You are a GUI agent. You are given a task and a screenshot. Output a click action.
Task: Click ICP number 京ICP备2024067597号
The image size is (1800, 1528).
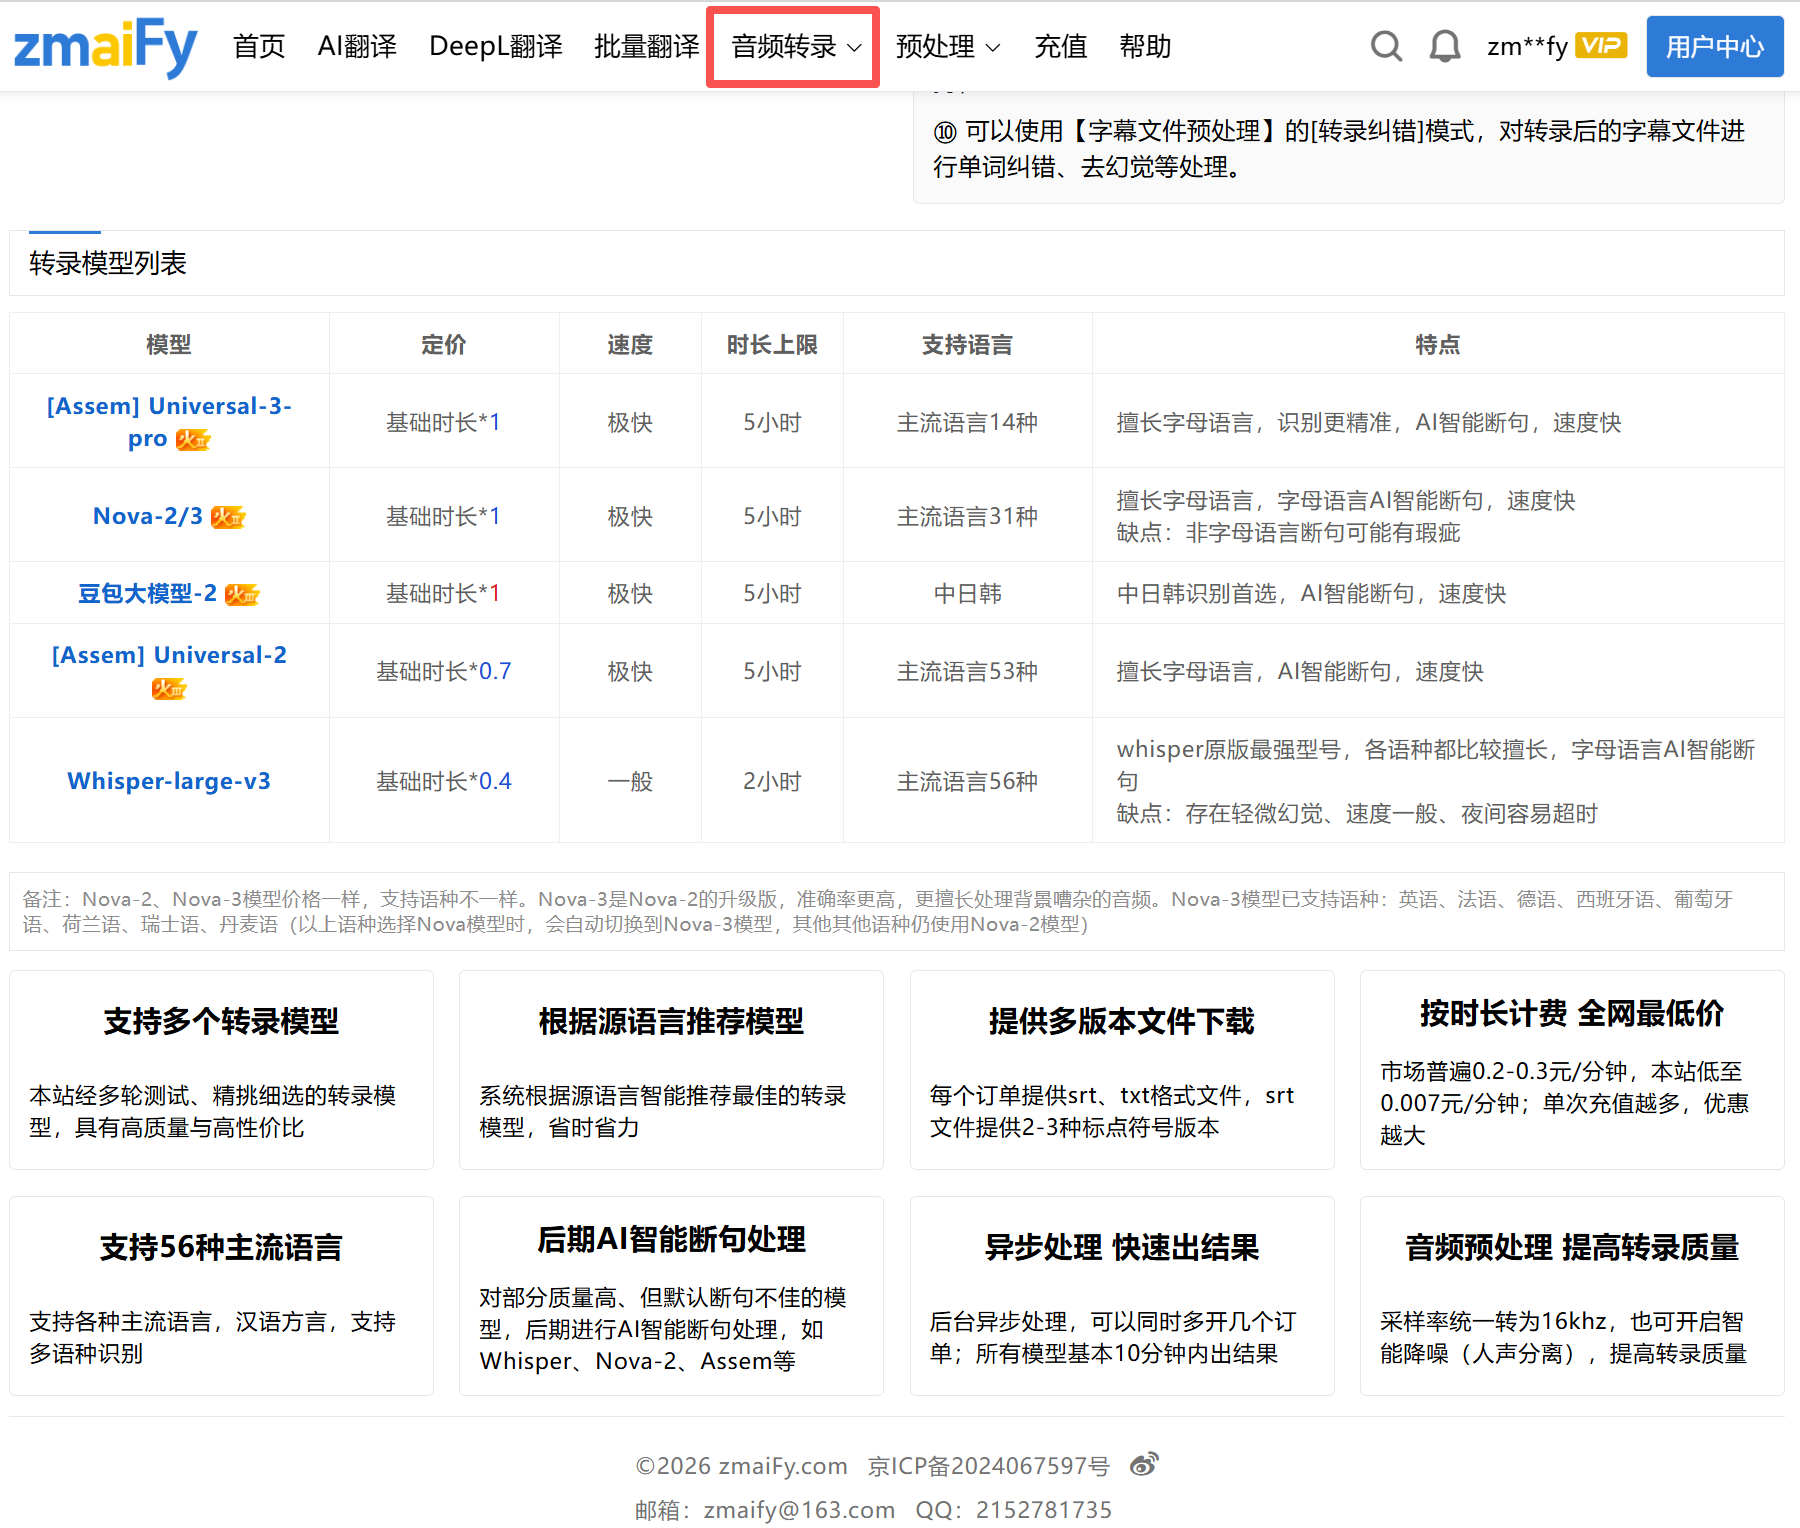click(x=989, y=1466)
